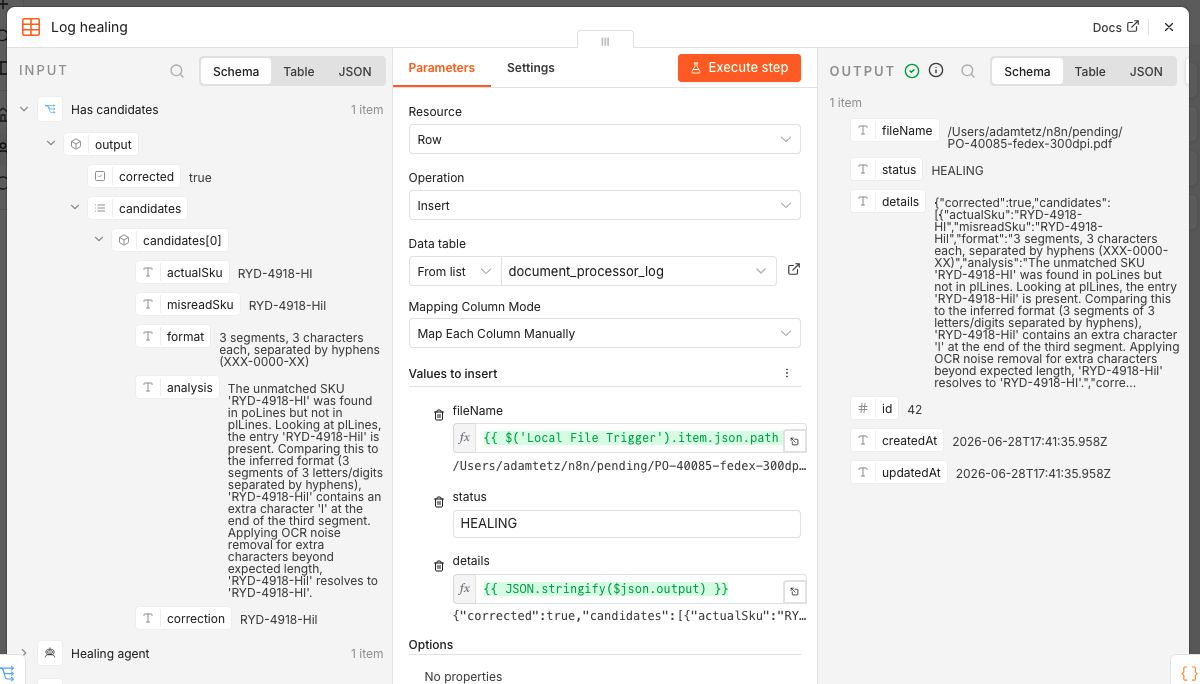
Task: Delete the fileName value row
Action: click(x=438, y=415)
